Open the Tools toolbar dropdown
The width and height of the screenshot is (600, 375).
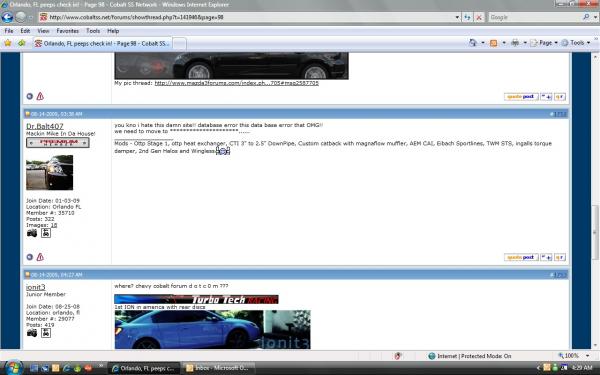point(576,43)
